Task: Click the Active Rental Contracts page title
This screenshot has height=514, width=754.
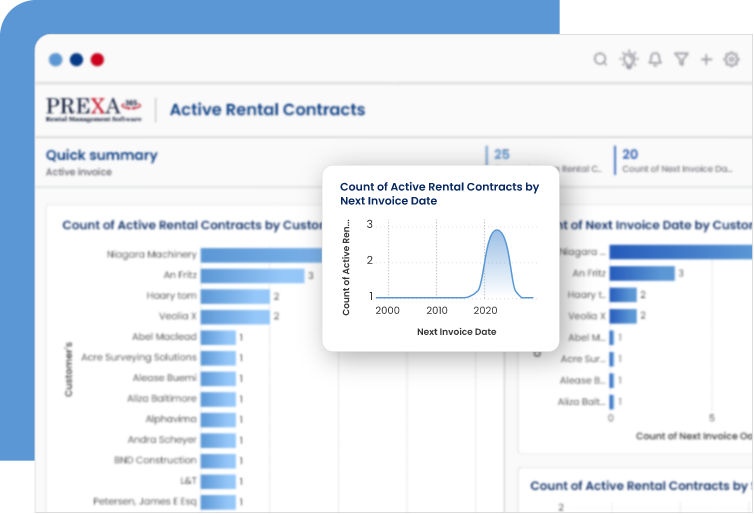Action: tap(267, 110)
